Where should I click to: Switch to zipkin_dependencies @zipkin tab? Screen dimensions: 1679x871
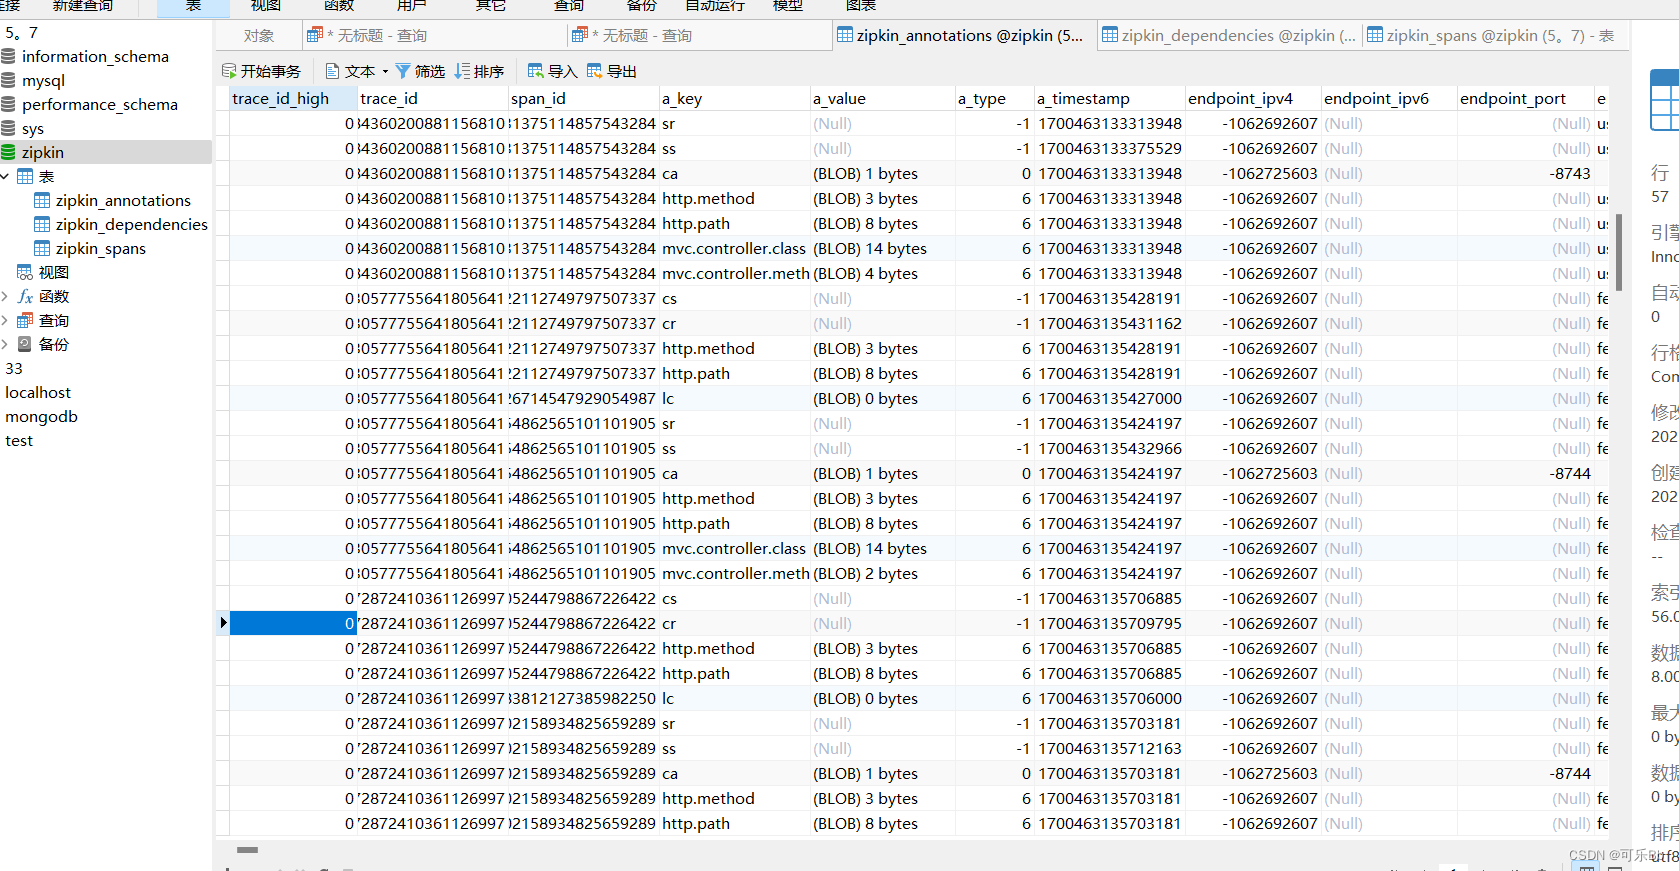pos(1229,35)
